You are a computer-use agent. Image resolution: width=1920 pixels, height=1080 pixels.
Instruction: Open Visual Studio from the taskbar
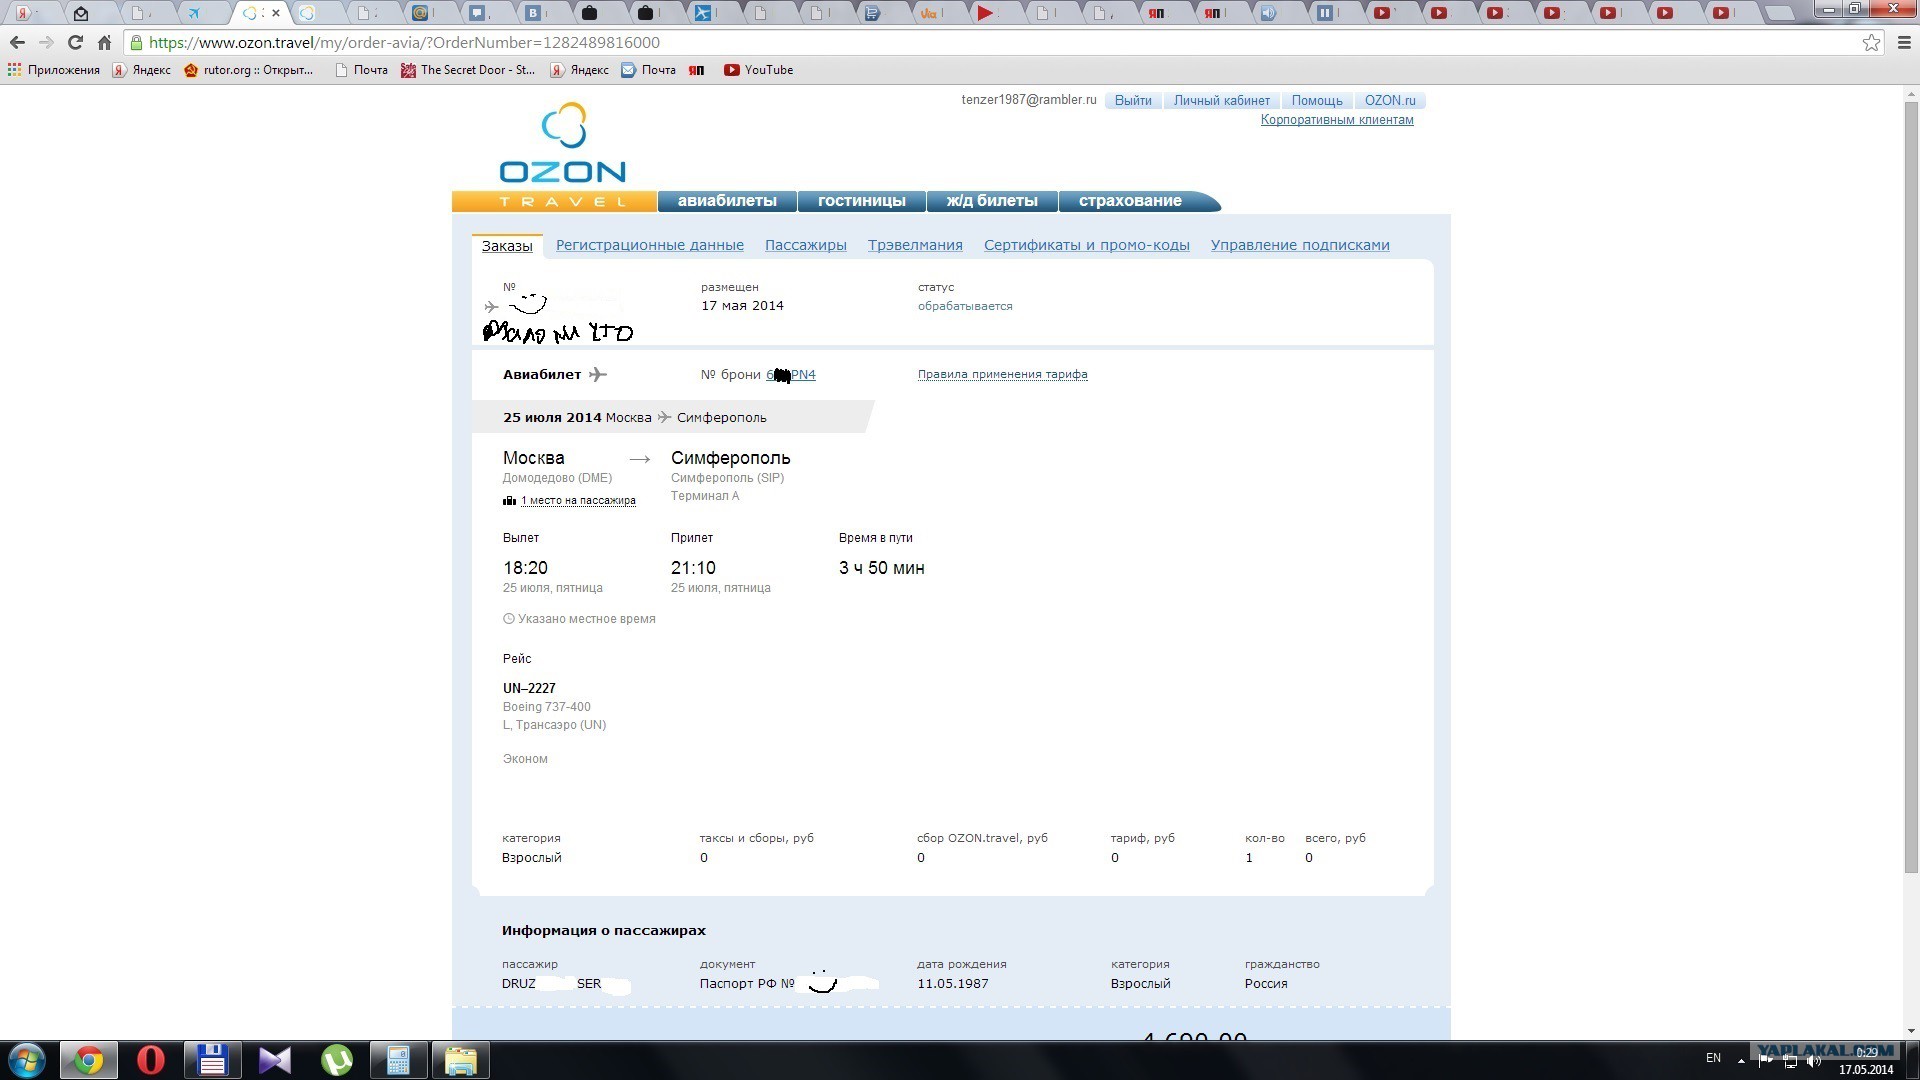point(275,1060)
